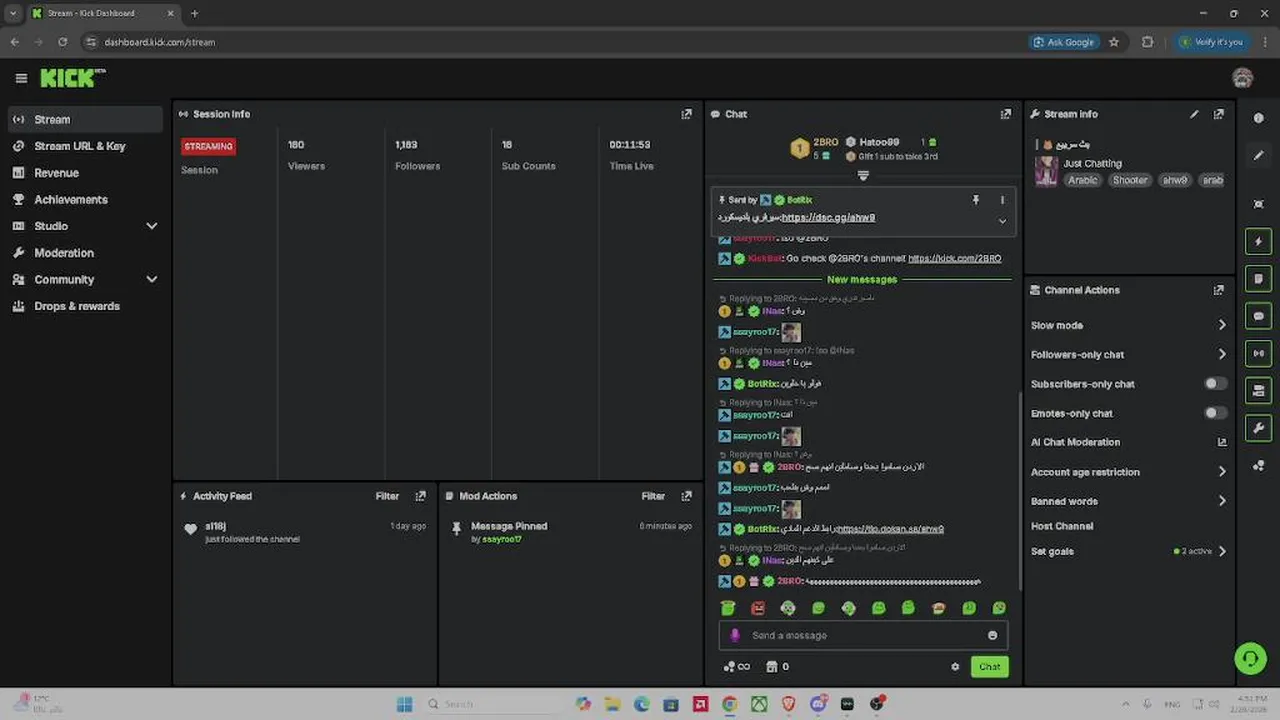Open emoji picker in message box
Screen dimensions: 1280x720
[x=992, y=635]
